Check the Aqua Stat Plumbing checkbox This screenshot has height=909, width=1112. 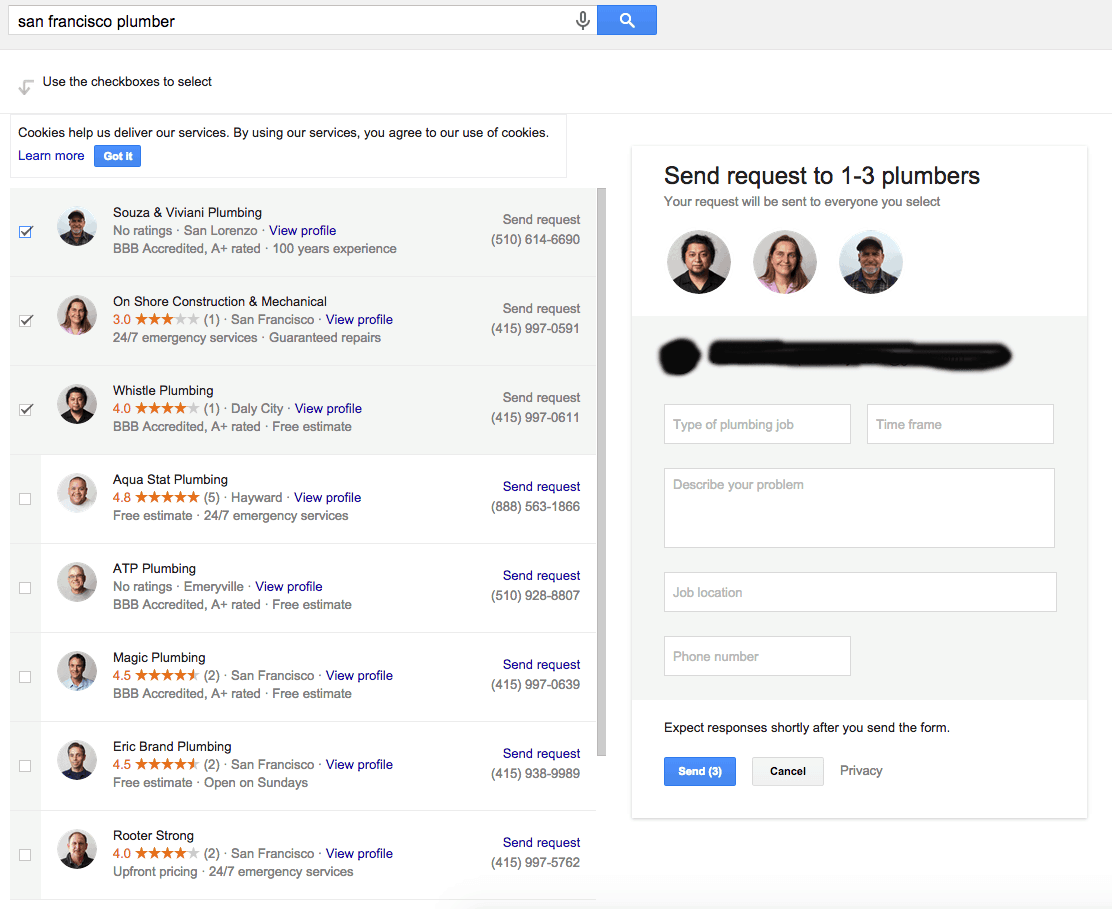25,499
